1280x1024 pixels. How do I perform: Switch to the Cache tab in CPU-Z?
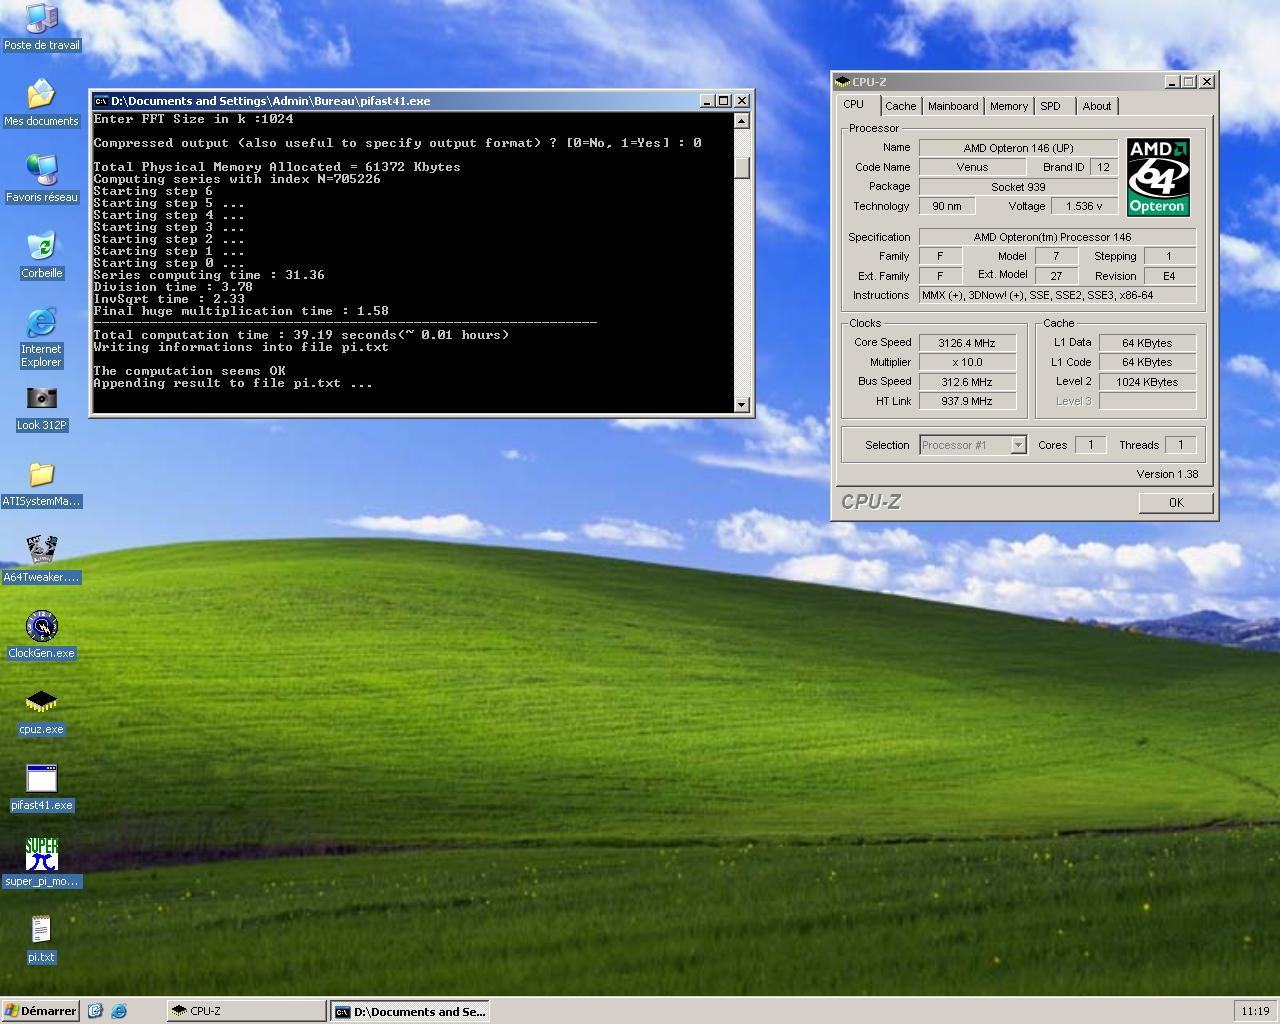900,106
